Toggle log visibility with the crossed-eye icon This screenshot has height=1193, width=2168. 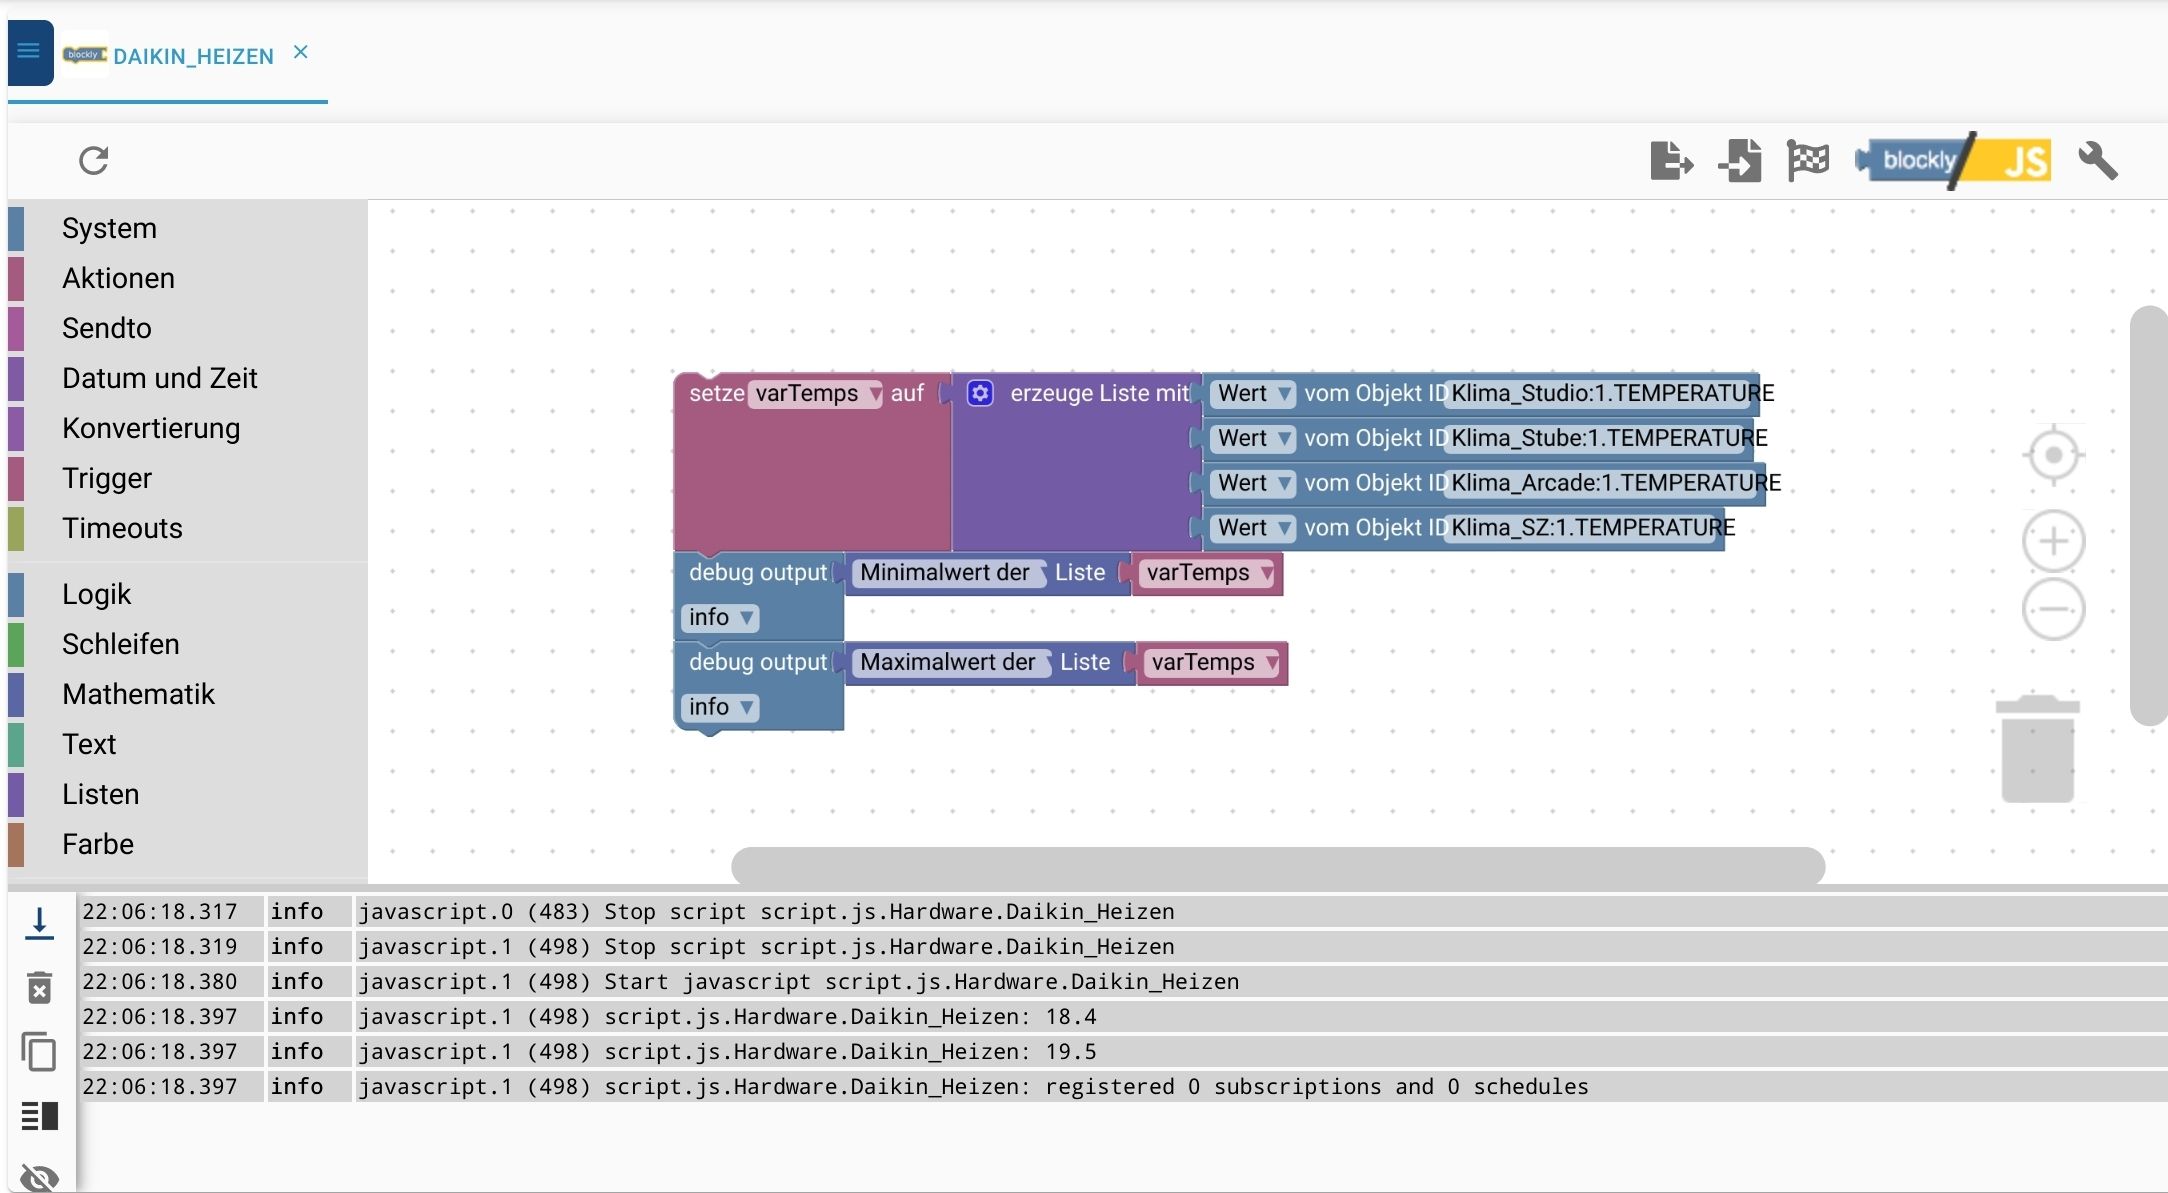tap(39, 1177)
